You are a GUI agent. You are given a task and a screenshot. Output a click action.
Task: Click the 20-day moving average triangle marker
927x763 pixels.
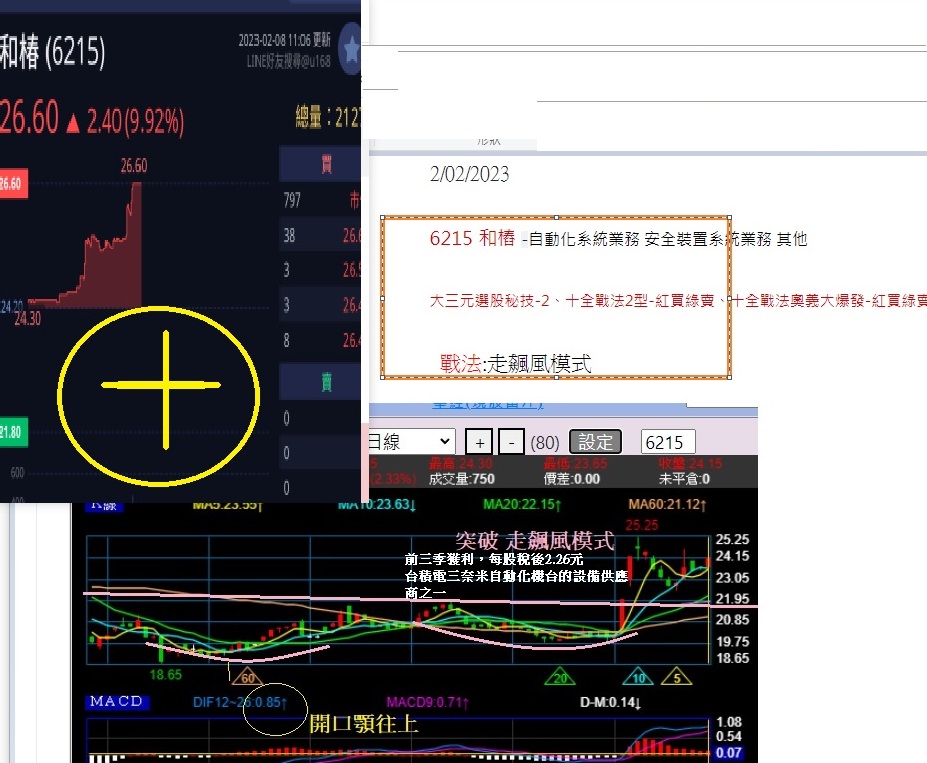click(560, 677)
